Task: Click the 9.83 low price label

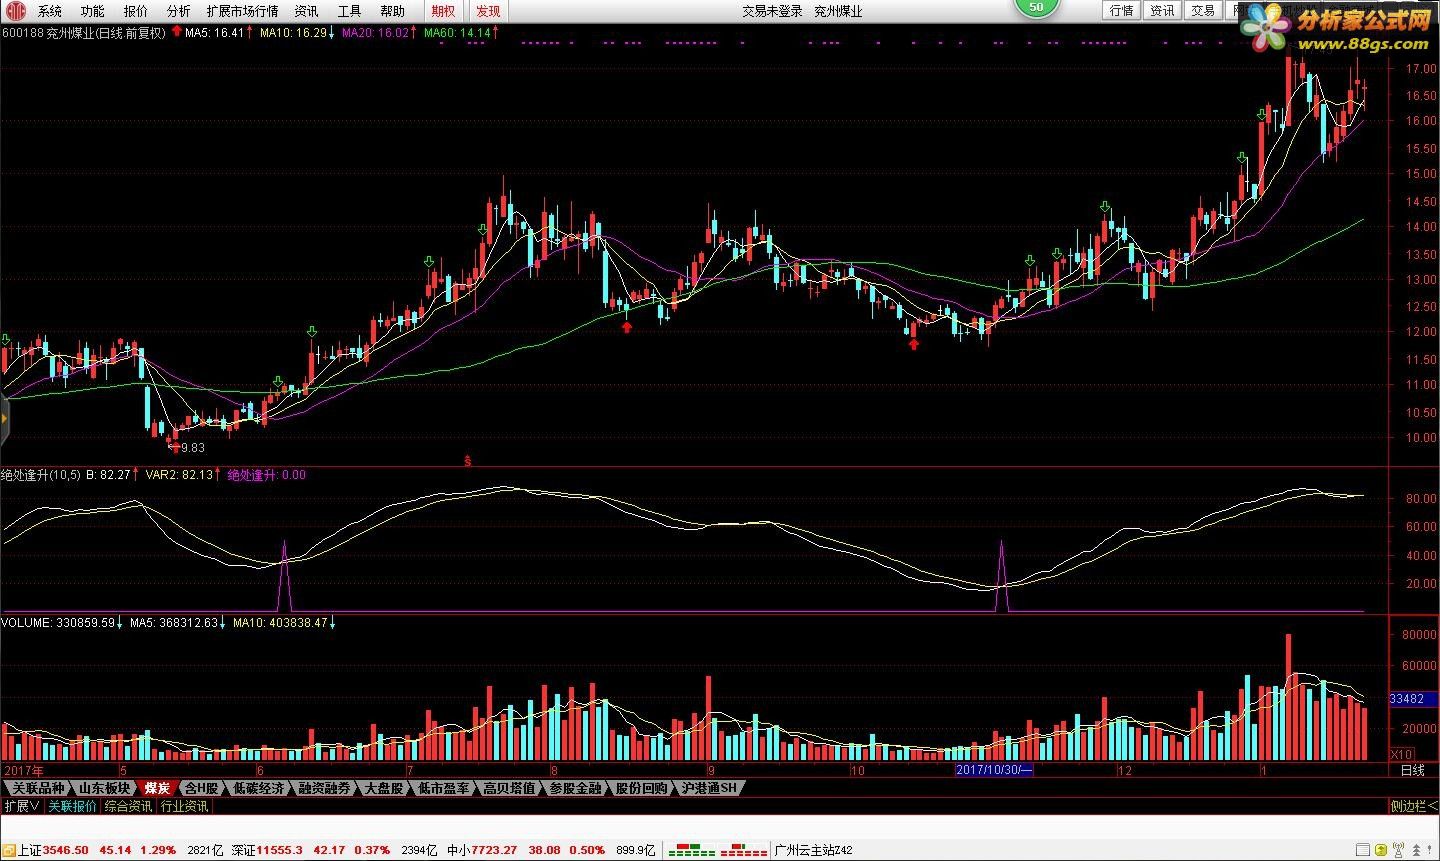Action: 192,448
